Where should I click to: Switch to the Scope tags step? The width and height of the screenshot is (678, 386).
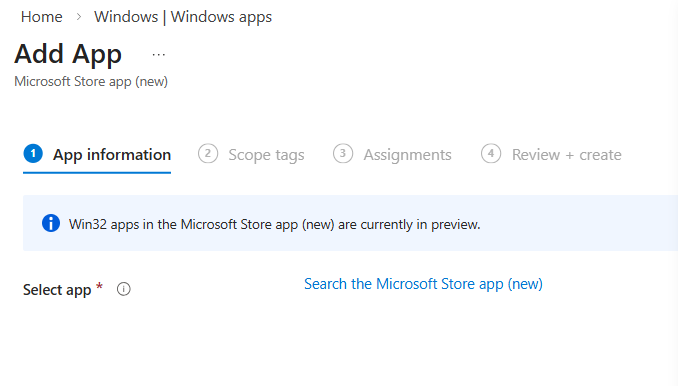[x=251, y=154]
